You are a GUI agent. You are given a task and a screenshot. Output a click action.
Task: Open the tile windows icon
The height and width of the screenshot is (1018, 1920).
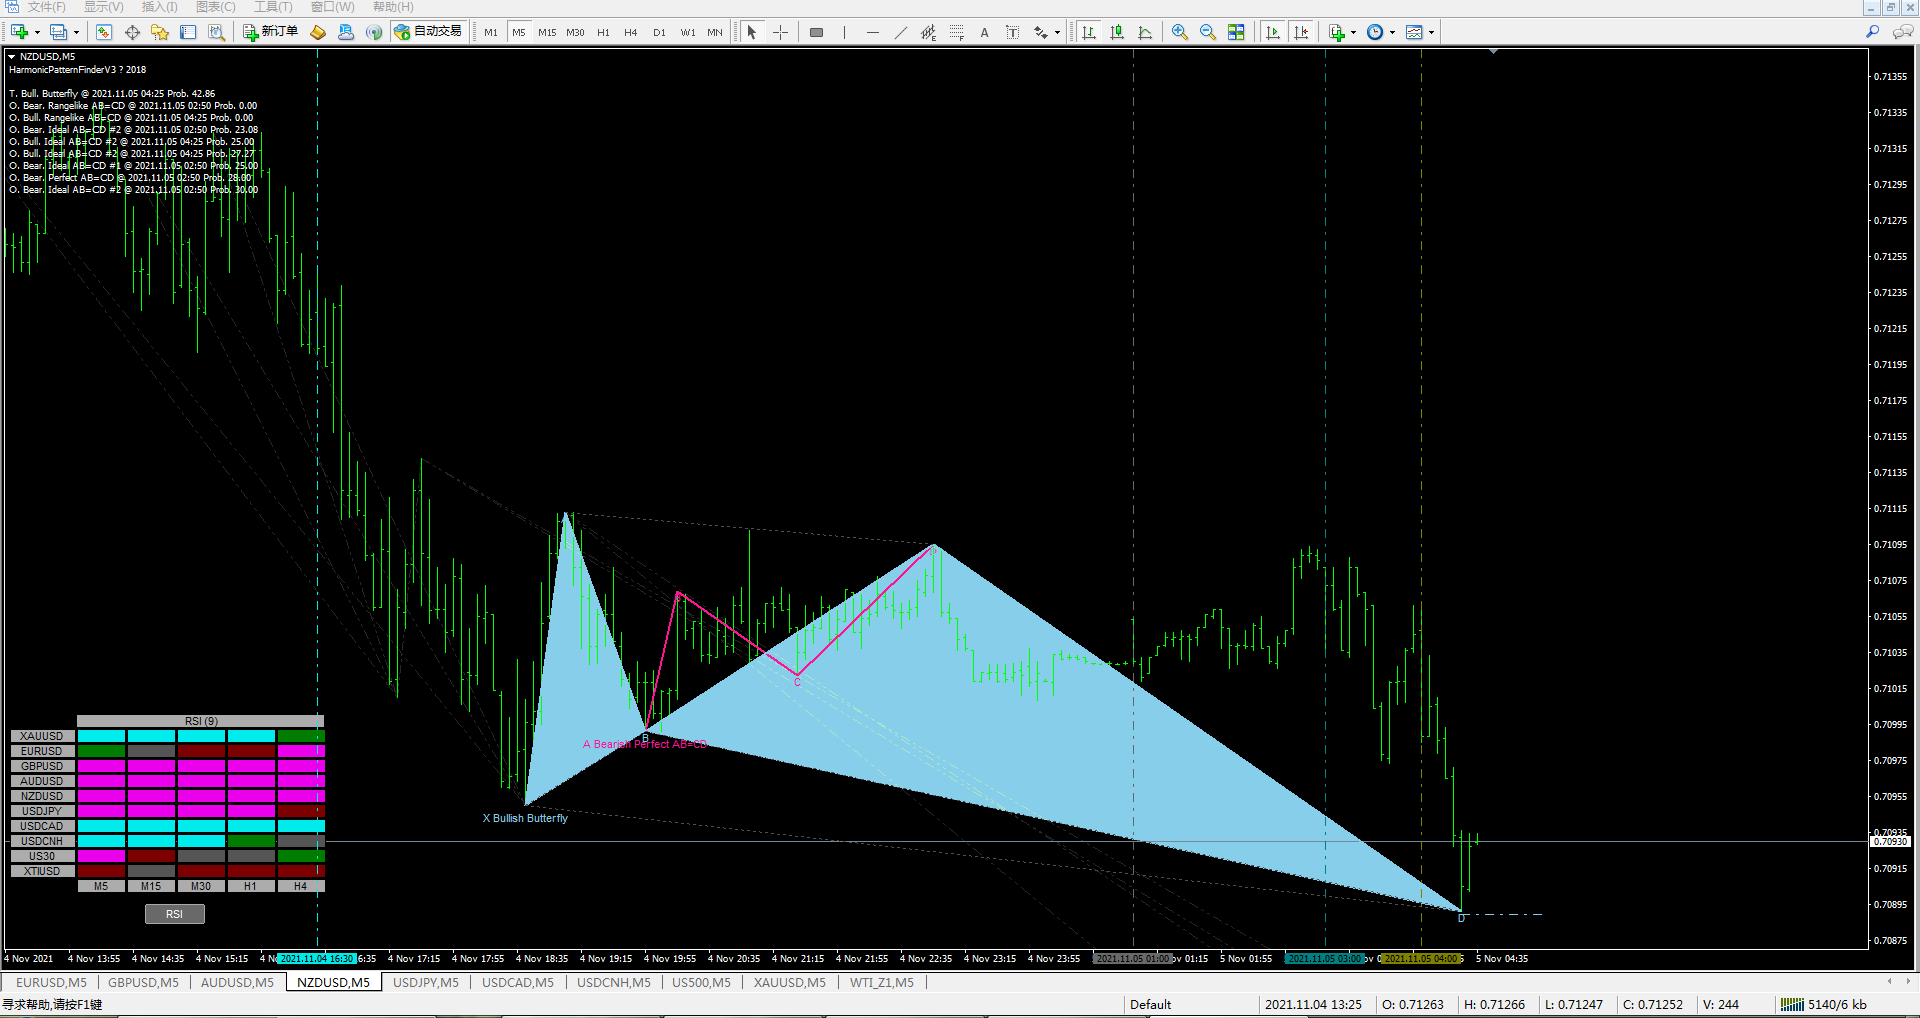coord(1236,32)
